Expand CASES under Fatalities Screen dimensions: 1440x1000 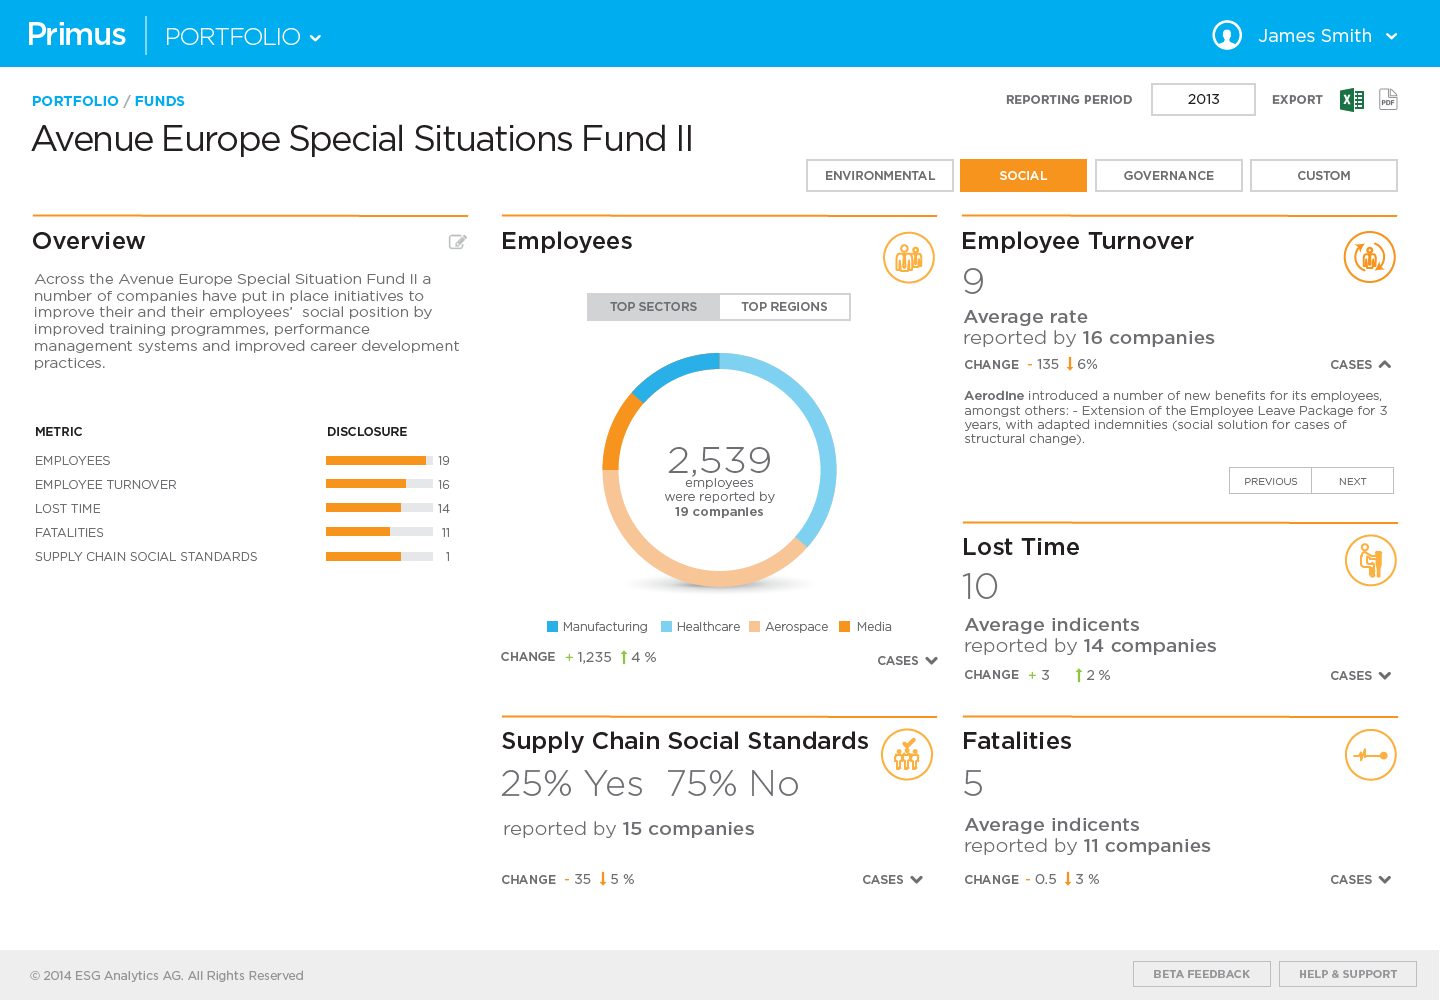point(1361,880)
